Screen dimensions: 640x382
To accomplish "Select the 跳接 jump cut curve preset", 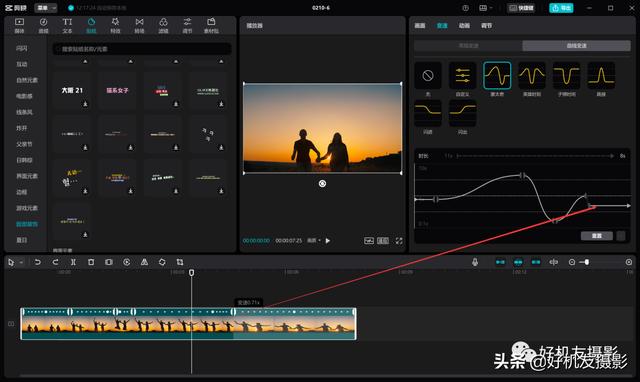I will (x=601, y=76).
